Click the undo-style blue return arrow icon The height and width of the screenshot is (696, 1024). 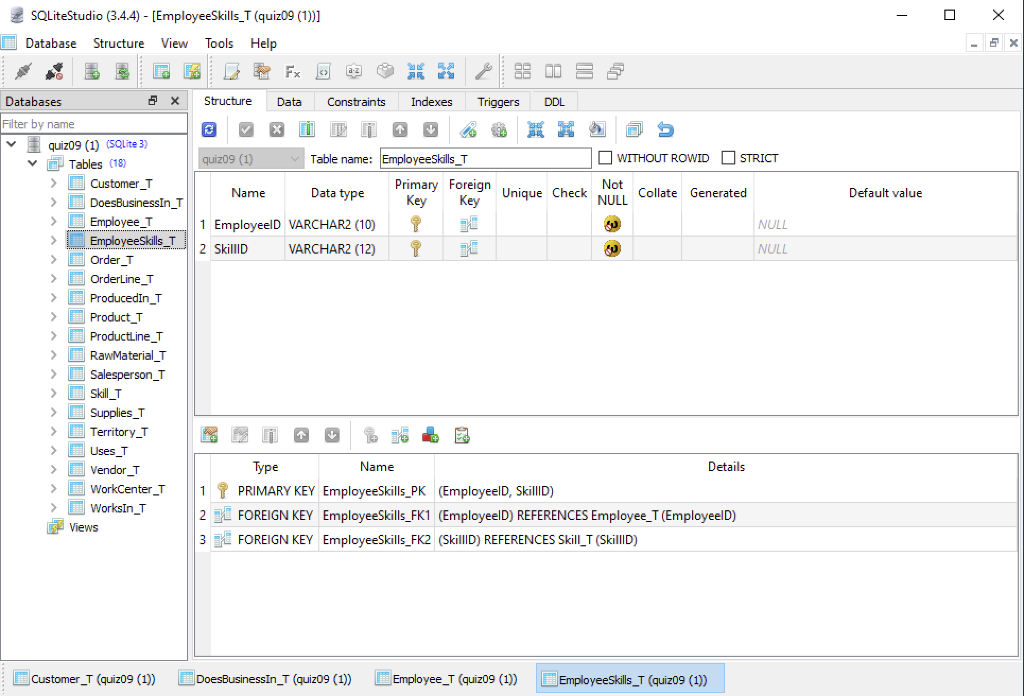click(x=665, y=129)
